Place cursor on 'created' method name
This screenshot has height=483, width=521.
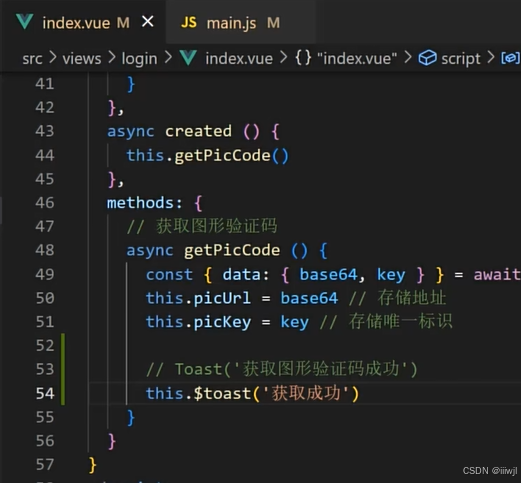198,131
